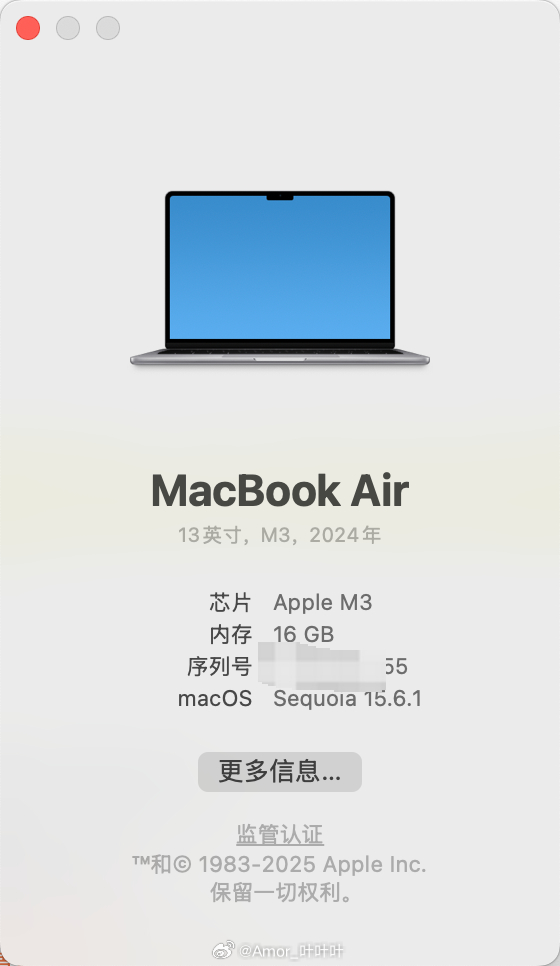560x966 pixels.
Task: Click the 16 GB memory value
Action: 304,635
